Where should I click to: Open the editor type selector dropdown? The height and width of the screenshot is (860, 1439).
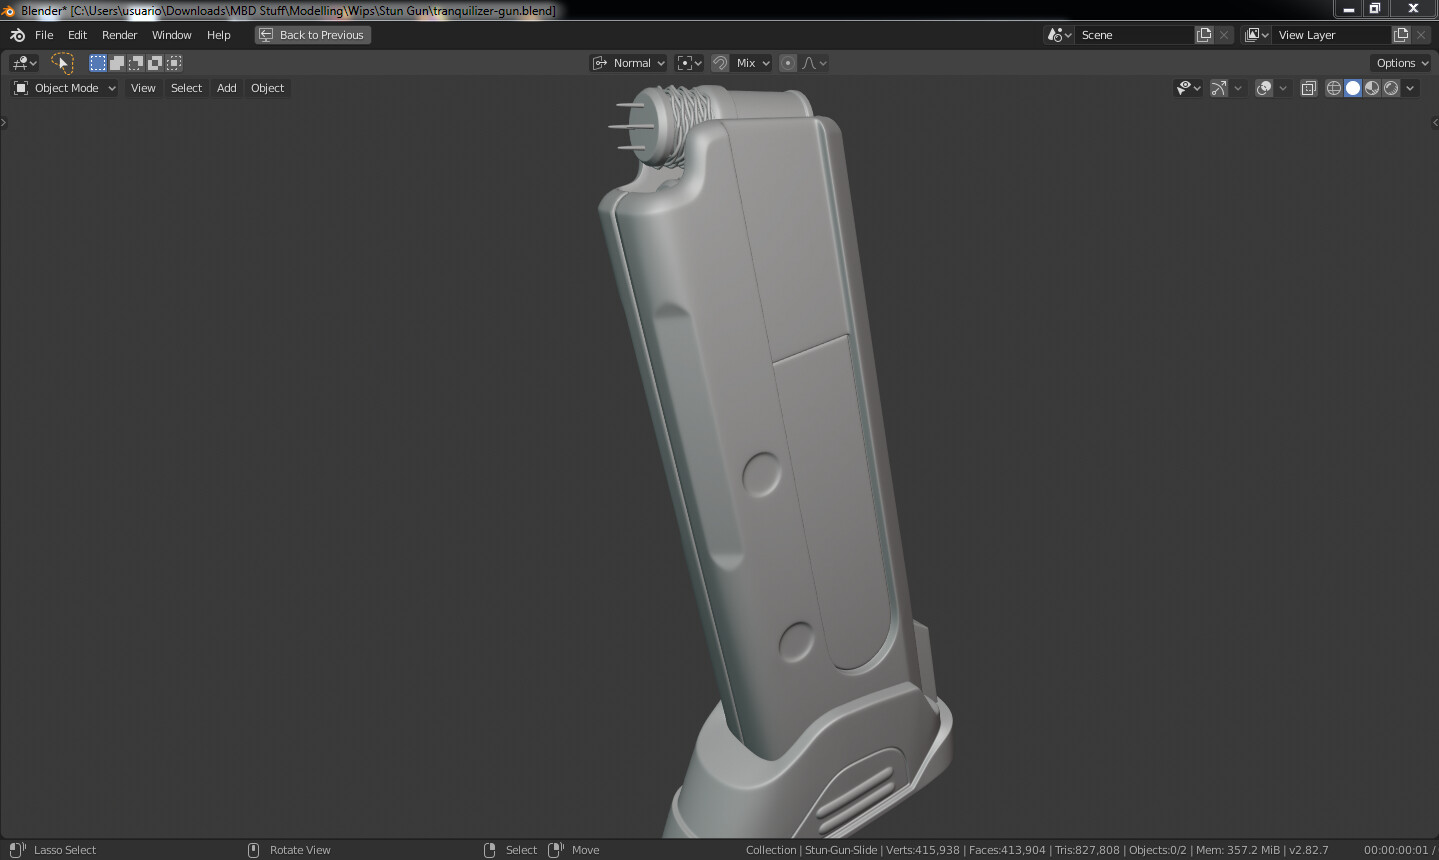pos(25,63)
